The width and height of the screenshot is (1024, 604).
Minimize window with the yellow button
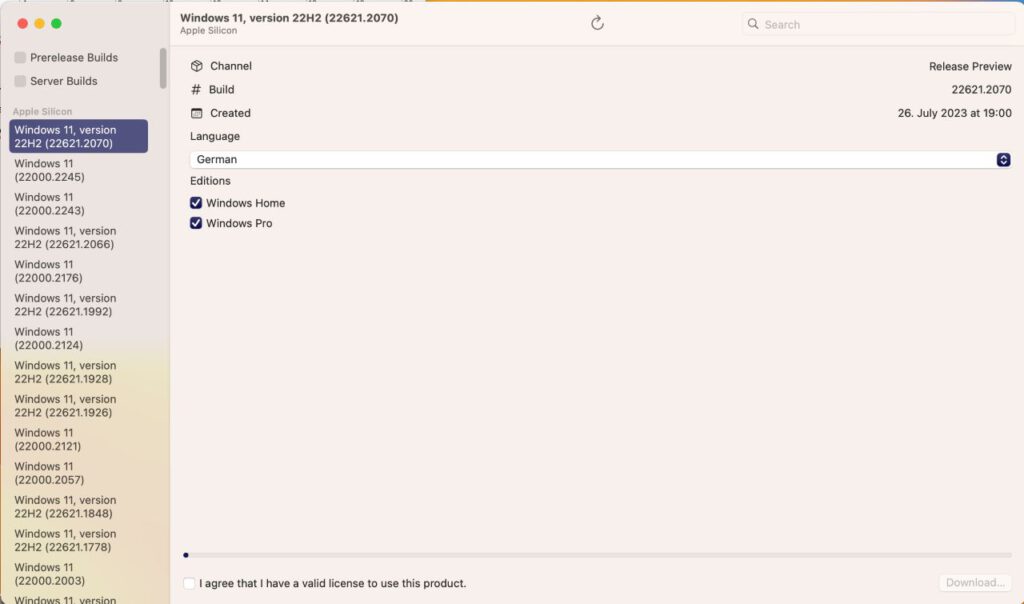39,24
